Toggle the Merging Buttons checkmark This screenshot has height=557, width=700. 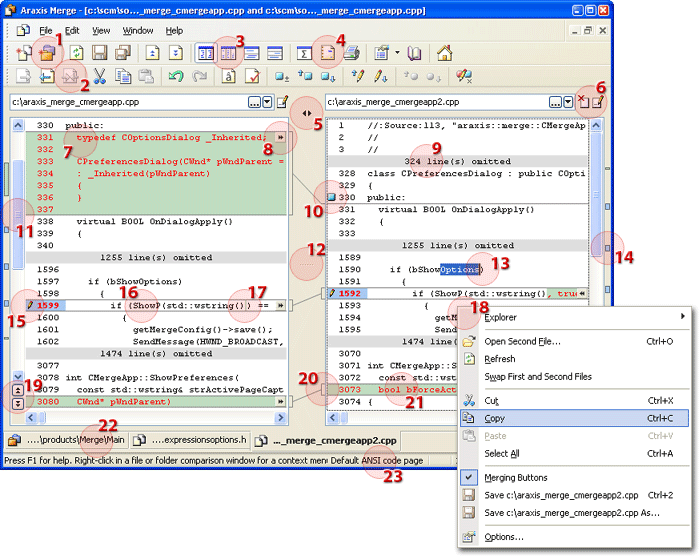point(469,478)
